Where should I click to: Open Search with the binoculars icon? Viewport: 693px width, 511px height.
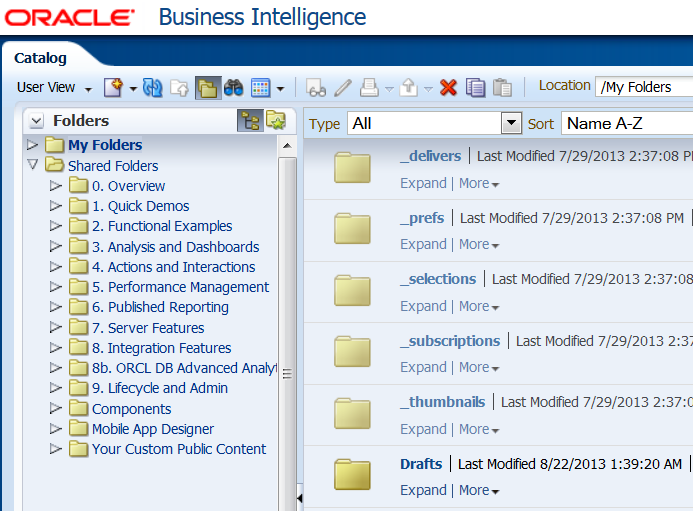[x=233, y=88]
